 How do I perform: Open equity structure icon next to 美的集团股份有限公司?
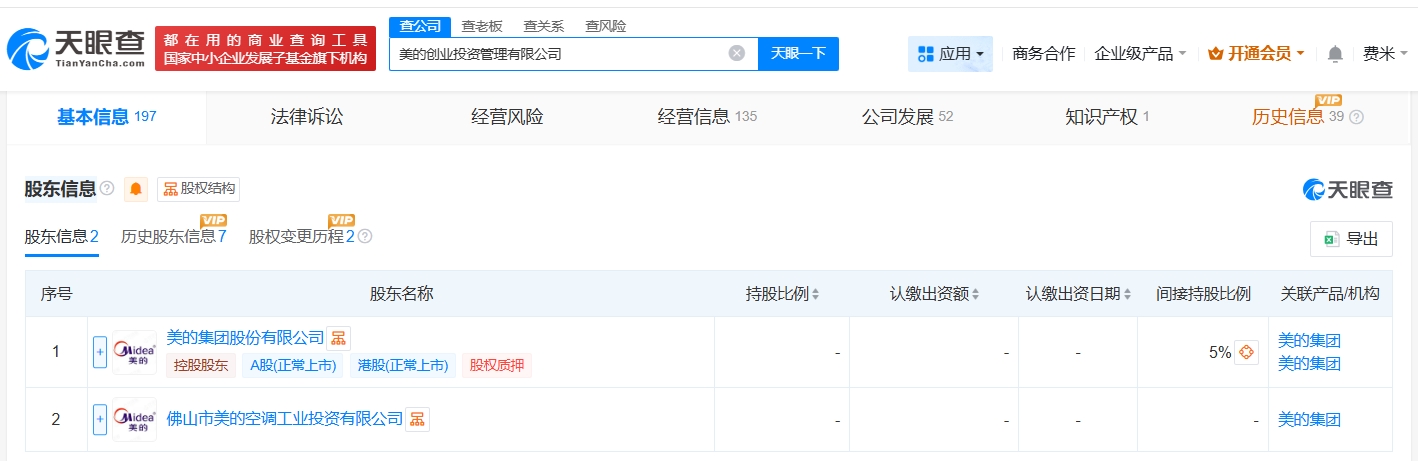(x=339, y=338)
